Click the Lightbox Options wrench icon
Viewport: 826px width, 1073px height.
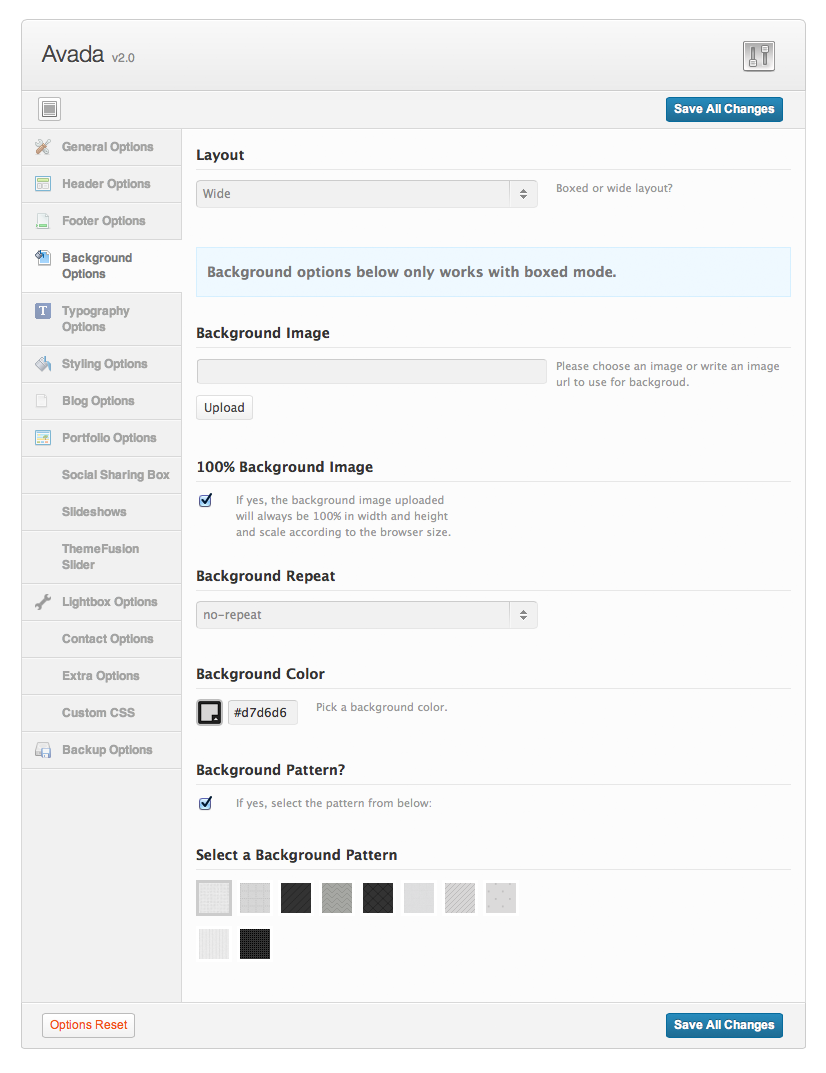click(42, 602)
